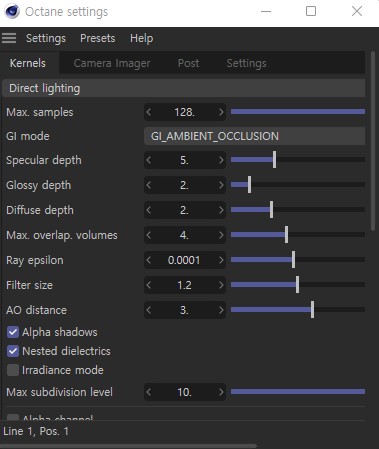Minimize the Octane settings window
Screen dimensions: 379x449
tap(266, 12)
